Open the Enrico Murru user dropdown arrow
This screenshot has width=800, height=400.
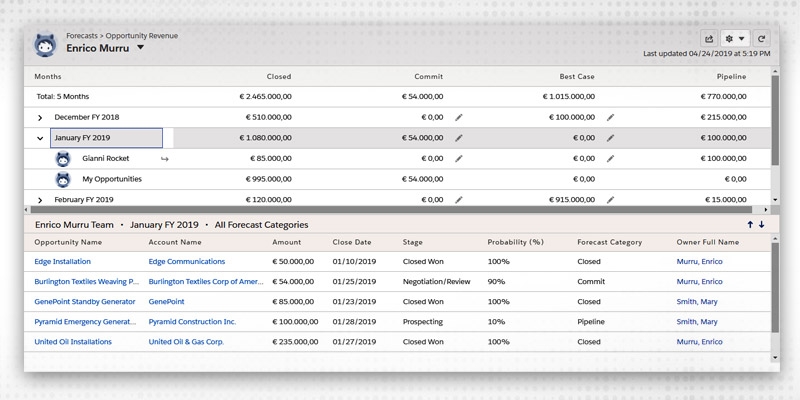point(141,47)
